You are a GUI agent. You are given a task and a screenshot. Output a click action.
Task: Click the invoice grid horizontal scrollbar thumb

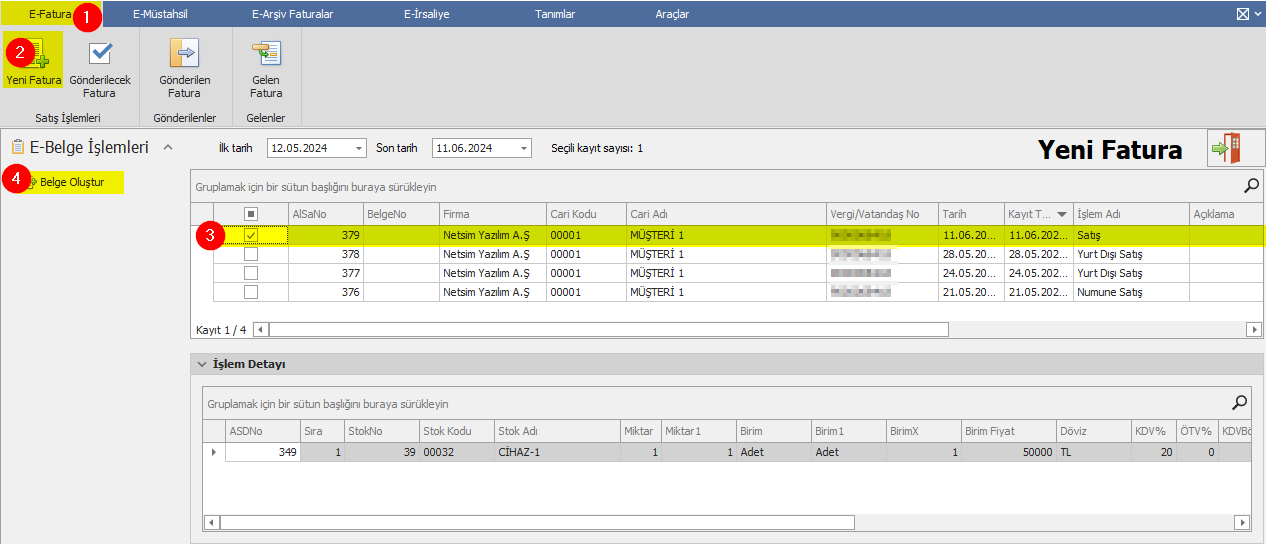point(608,329)
